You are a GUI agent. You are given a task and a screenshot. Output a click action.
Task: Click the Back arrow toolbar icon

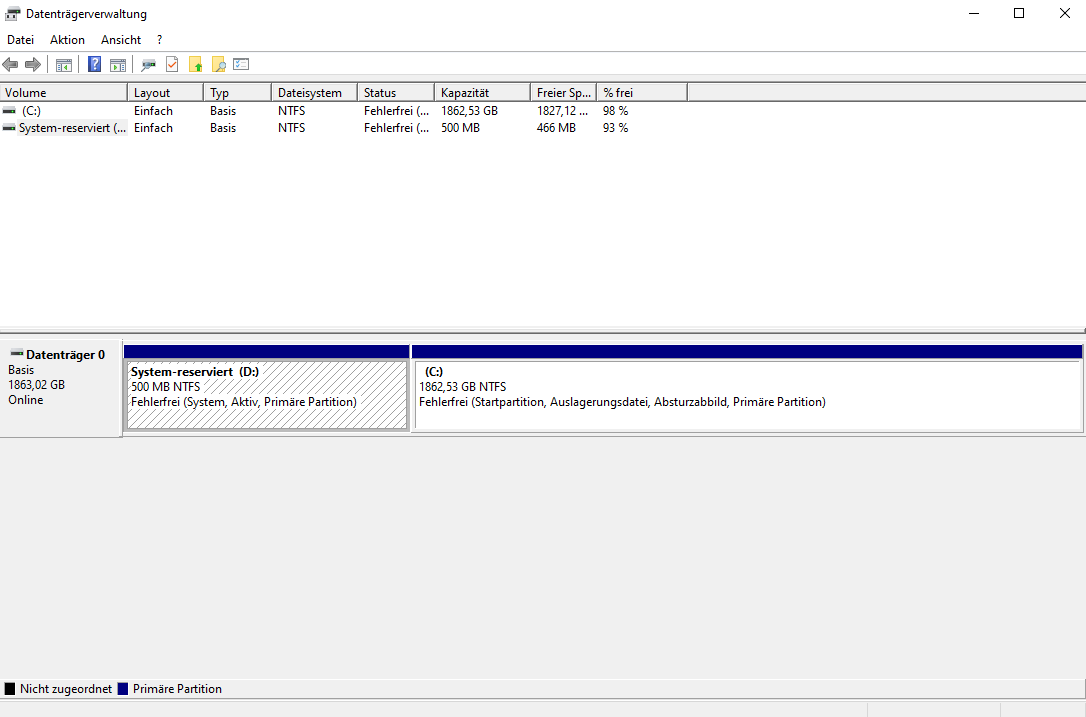(x=10, y=65)
